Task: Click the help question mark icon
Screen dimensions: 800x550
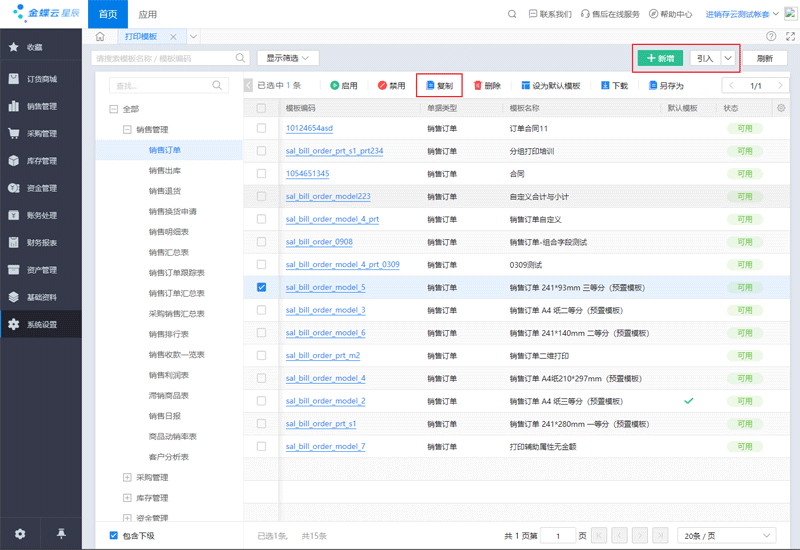Action: point(771,36)
